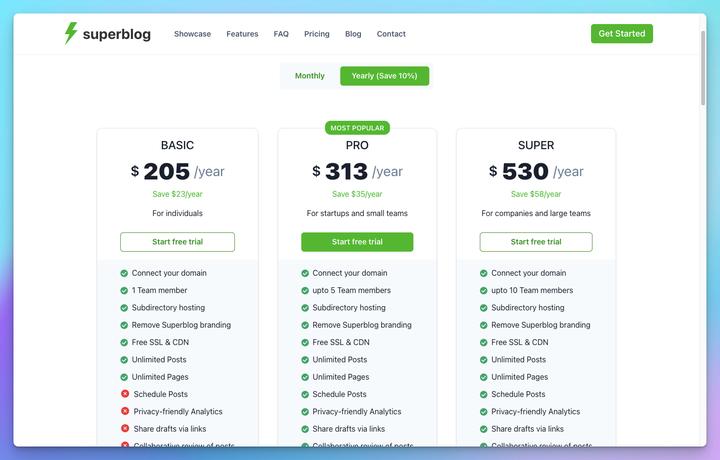Click the check icon for Basic Unlimited Pages
Viewport: 720px width, 460px height.
[124, 377]
